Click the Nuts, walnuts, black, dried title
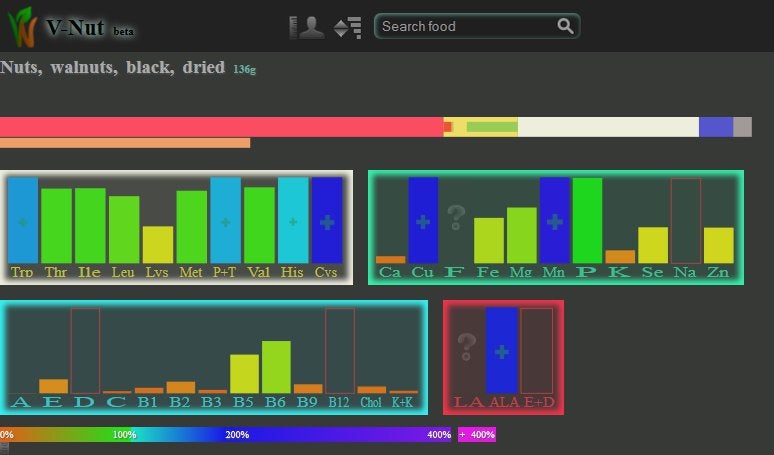This screenshot has width=774, height=455. coord(113,67)
